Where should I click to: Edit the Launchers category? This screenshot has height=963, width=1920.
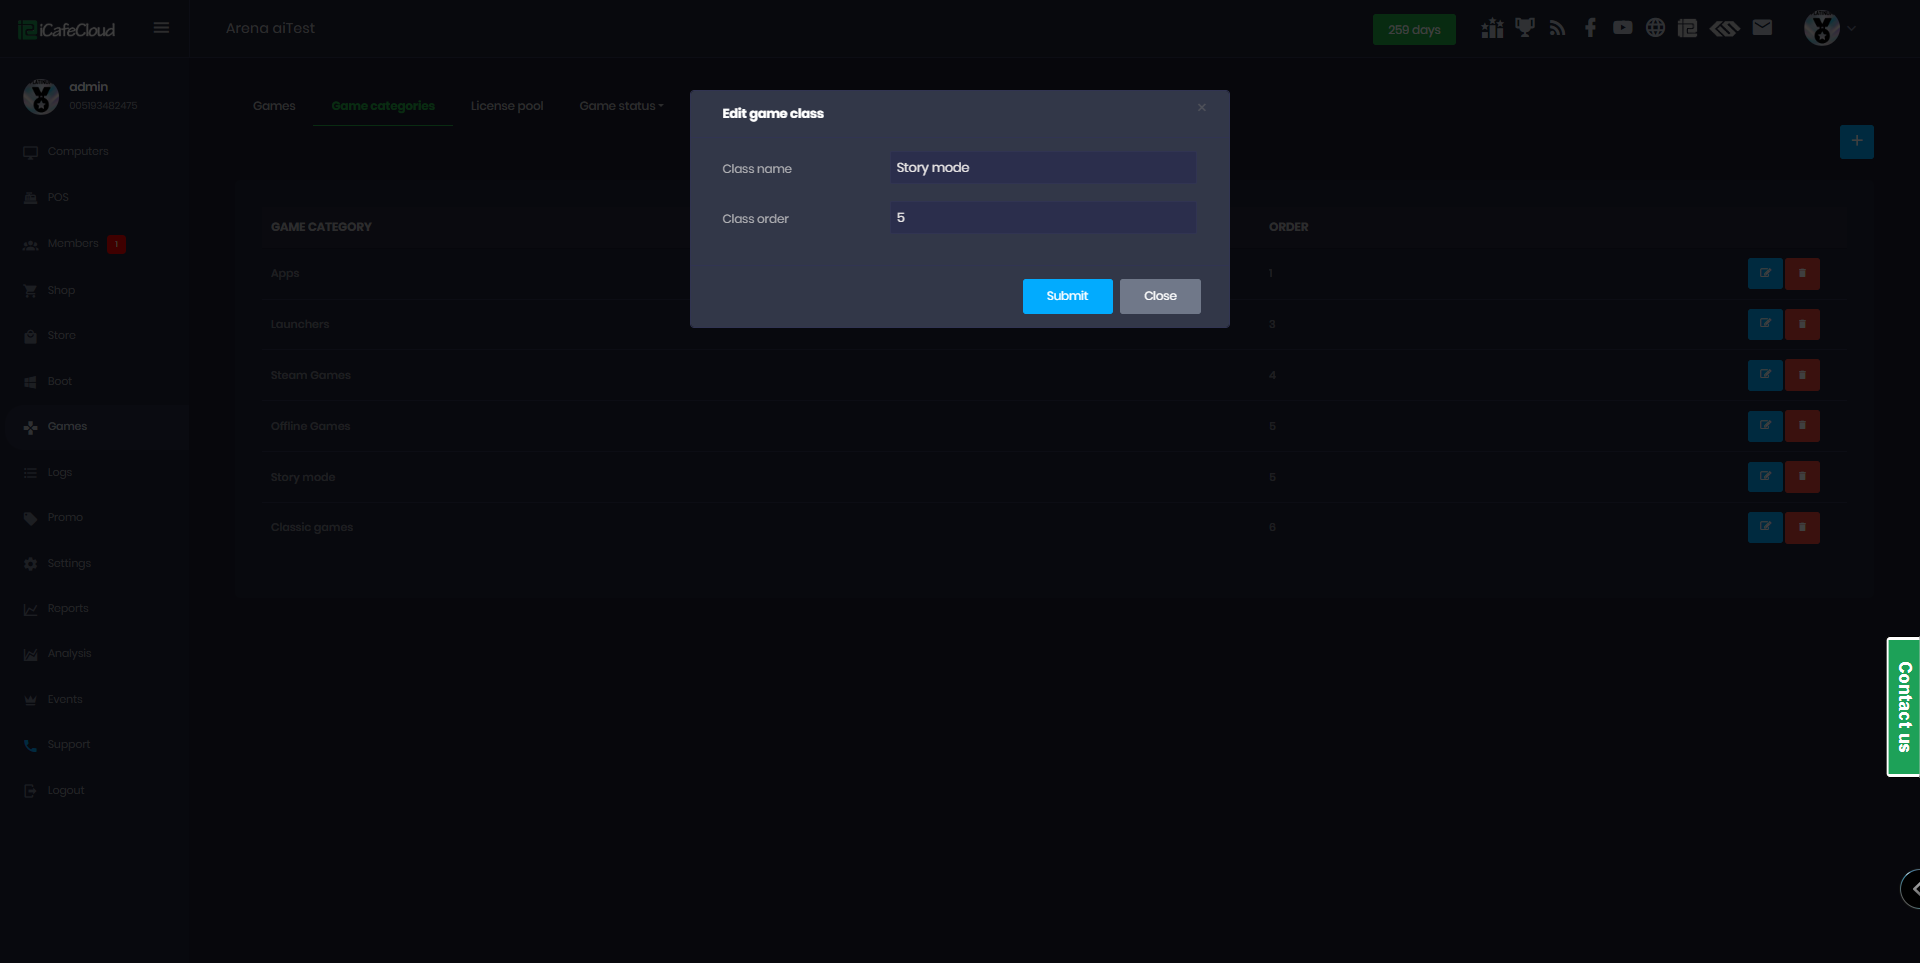tap(1765, 324)
